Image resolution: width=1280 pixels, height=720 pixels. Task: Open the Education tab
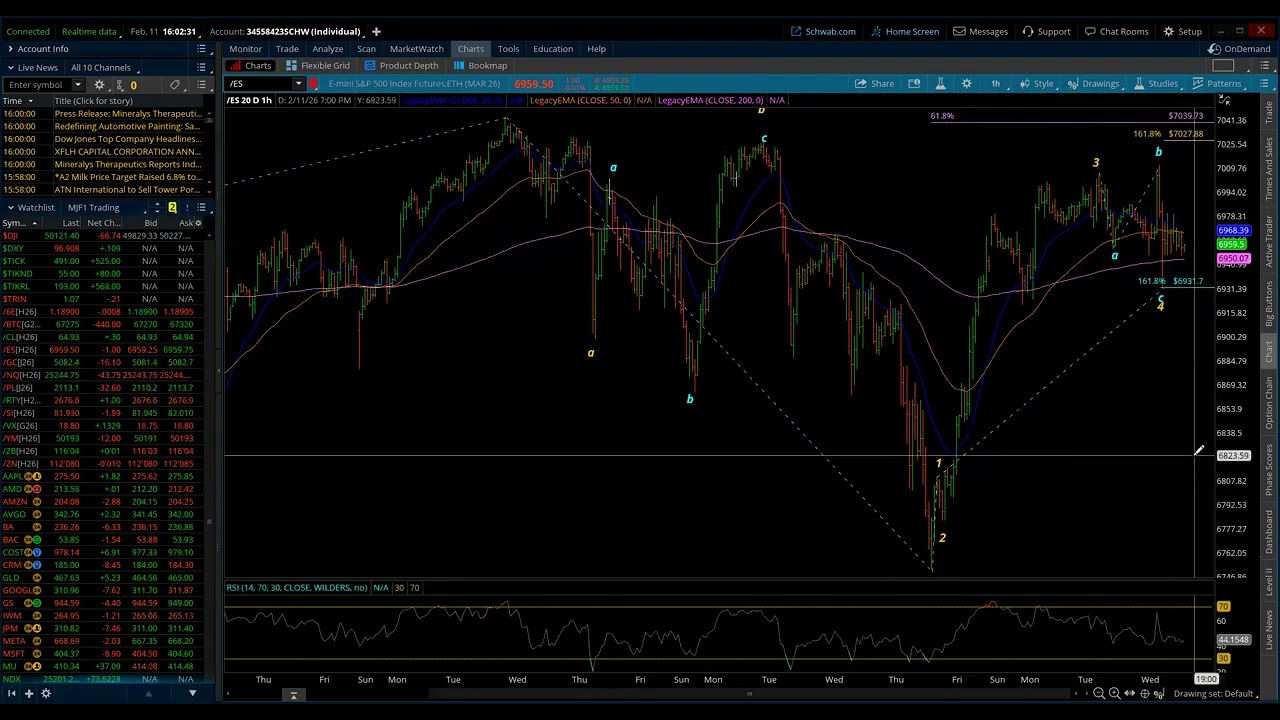click(553, 49)
